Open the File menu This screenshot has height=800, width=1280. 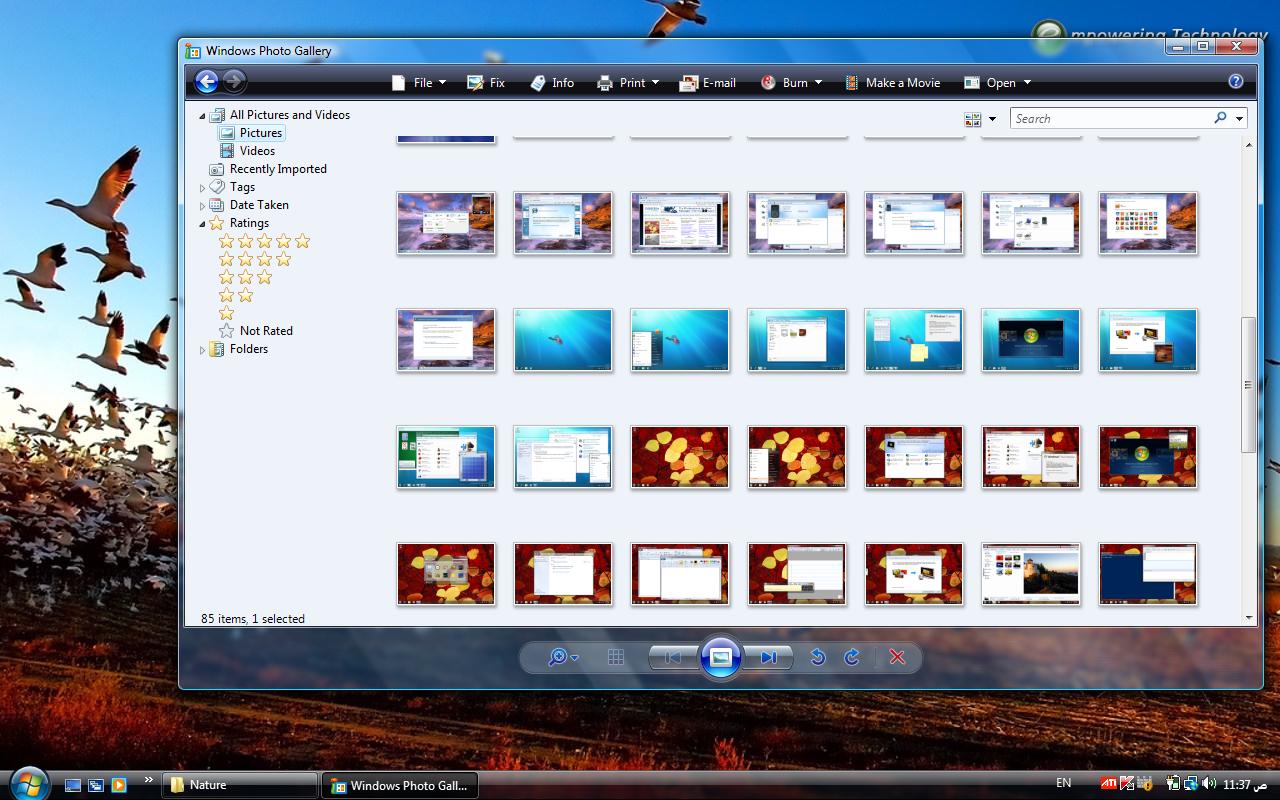click(x=419, y=83)
